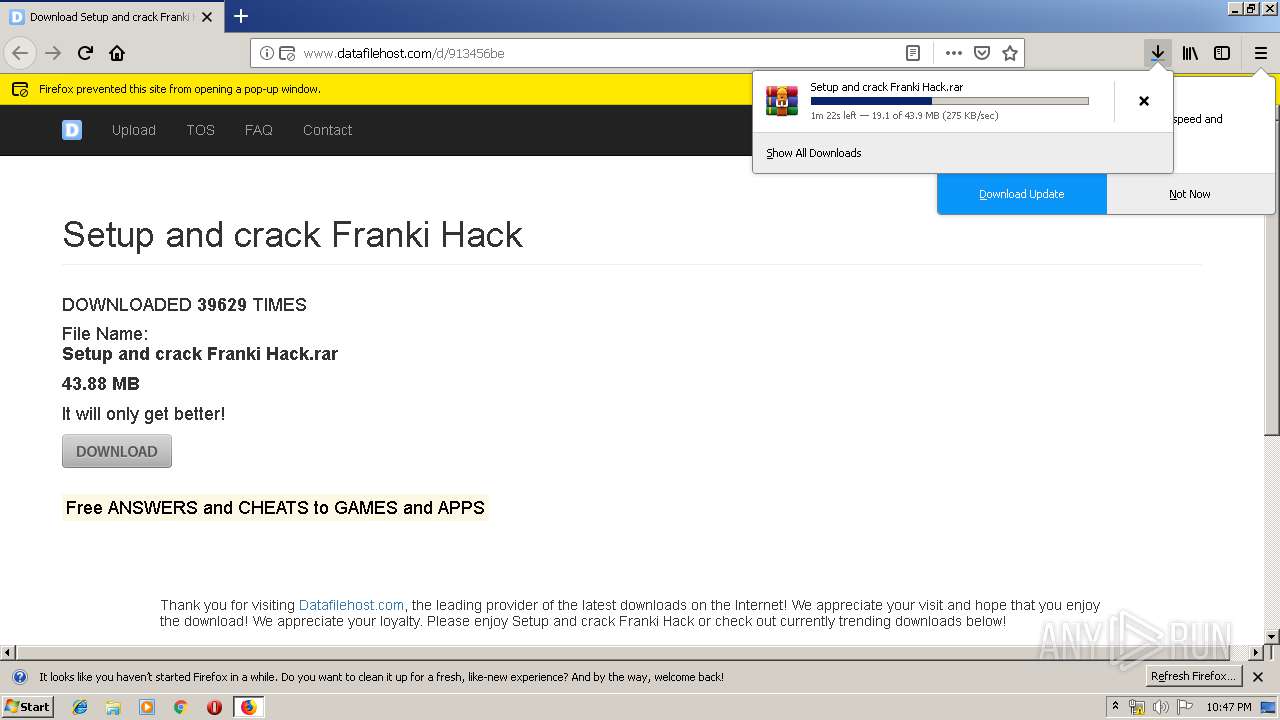
Task: Toggle Reader View icon
Action: click(x=913, y=53)
